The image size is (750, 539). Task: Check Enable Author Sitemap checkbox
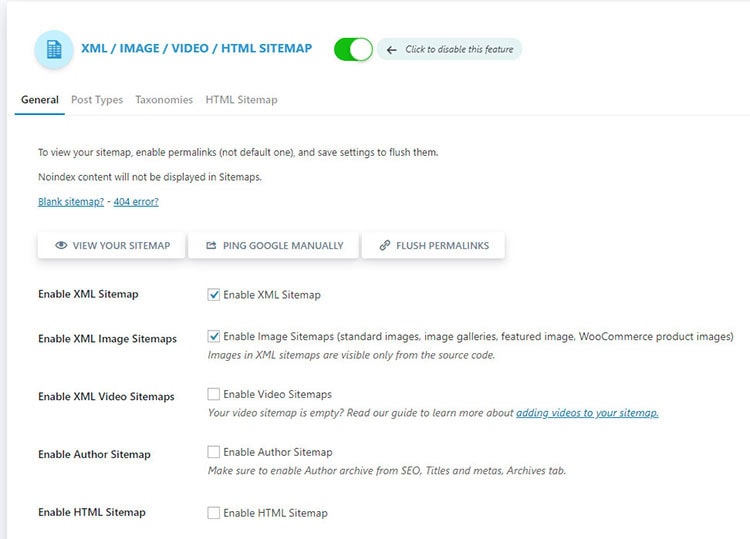coord(213,452)
